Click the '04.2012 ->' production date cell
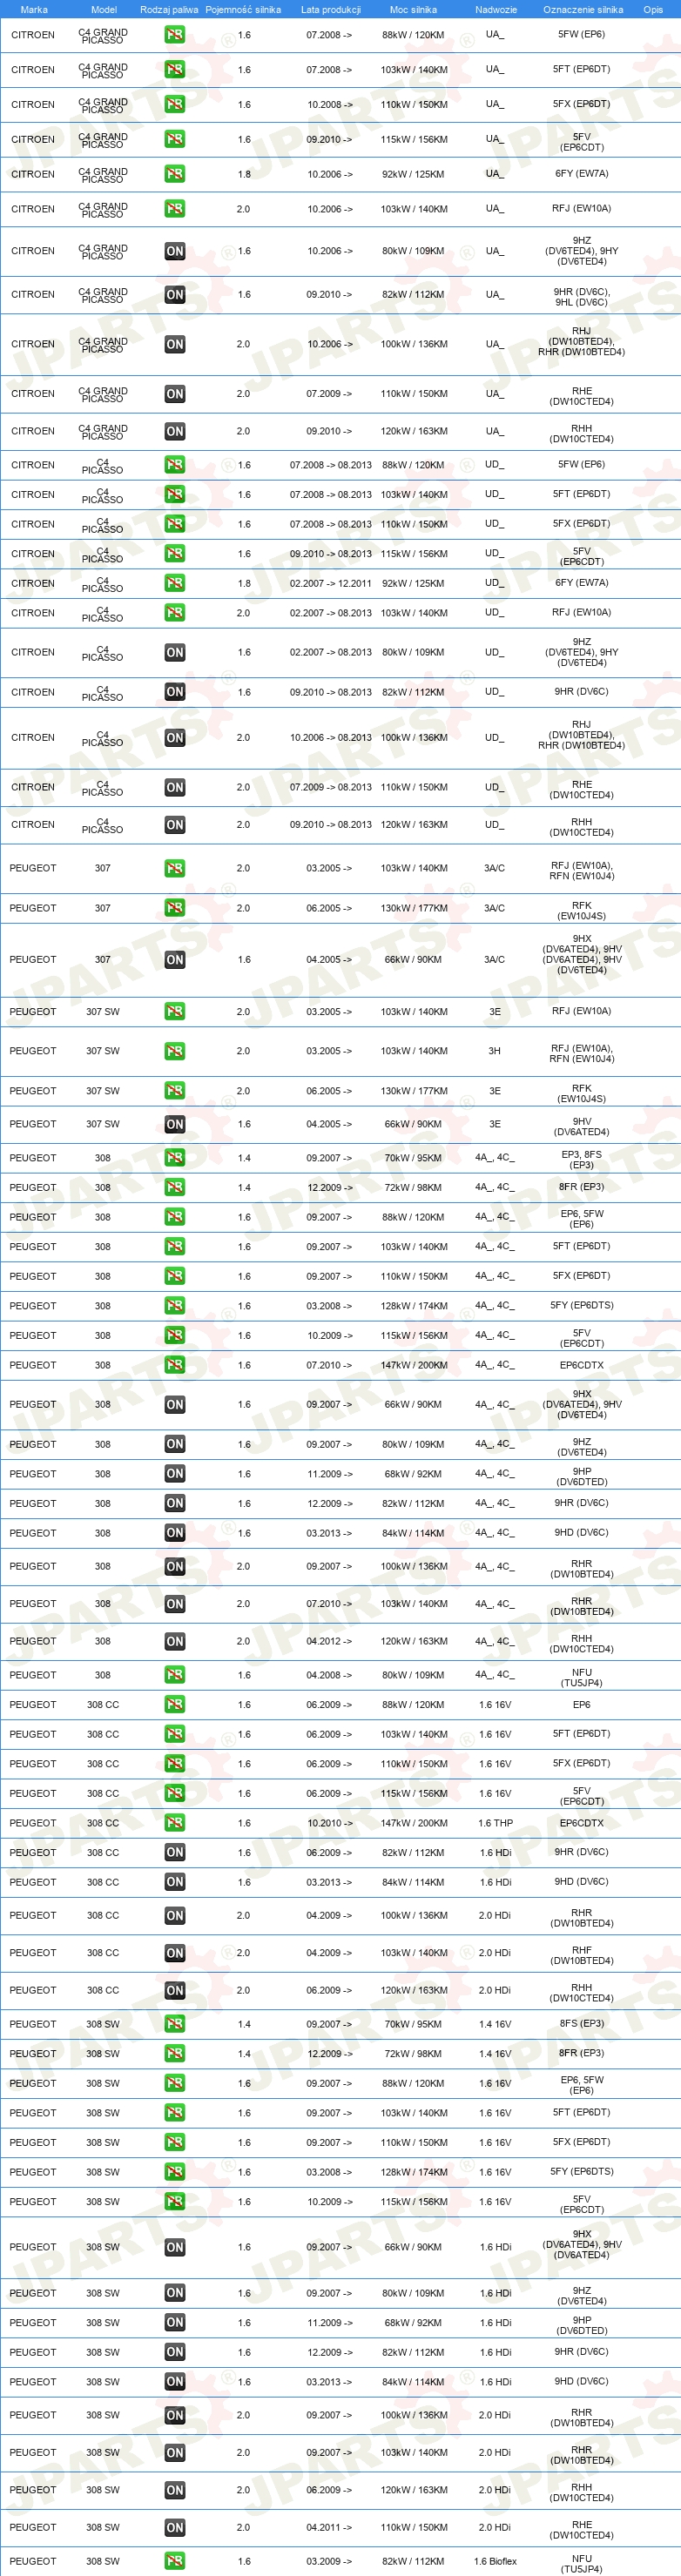The image size is (681, 2576). click(329, 1641)
